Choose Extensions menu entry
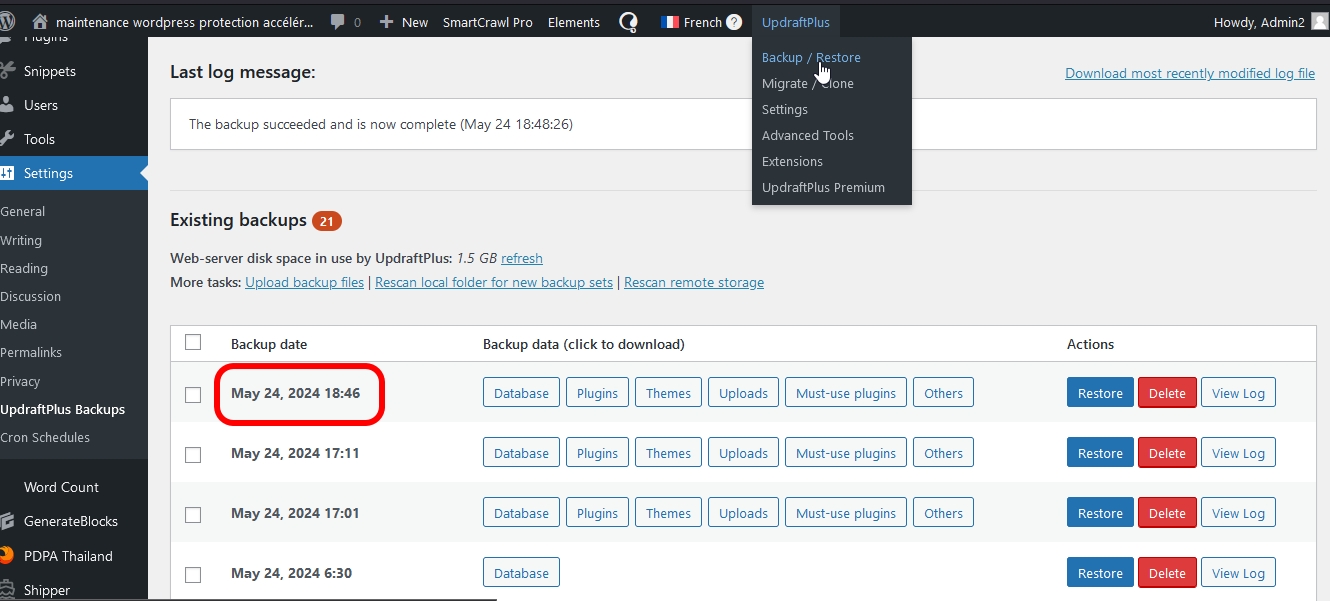Screen dimensions: 1330x601 pyautogui.click(x=792, y=161)
